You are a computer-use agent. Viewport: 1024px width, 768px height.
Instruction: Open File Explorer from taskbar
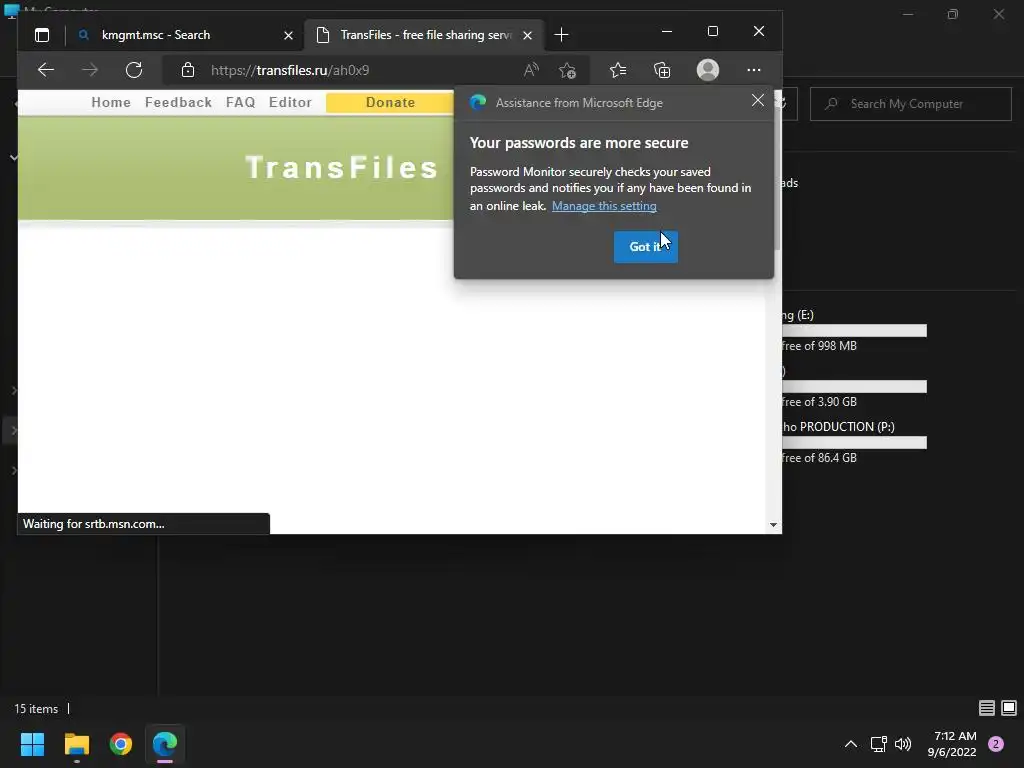(x=76, y=744)
